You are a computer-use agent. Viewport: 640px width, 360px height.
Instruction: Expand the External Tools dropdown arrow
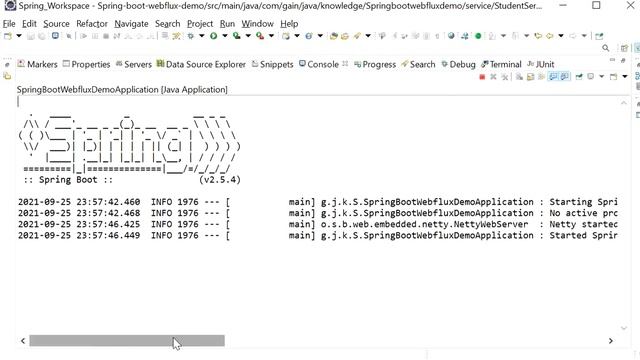(271, 36)
